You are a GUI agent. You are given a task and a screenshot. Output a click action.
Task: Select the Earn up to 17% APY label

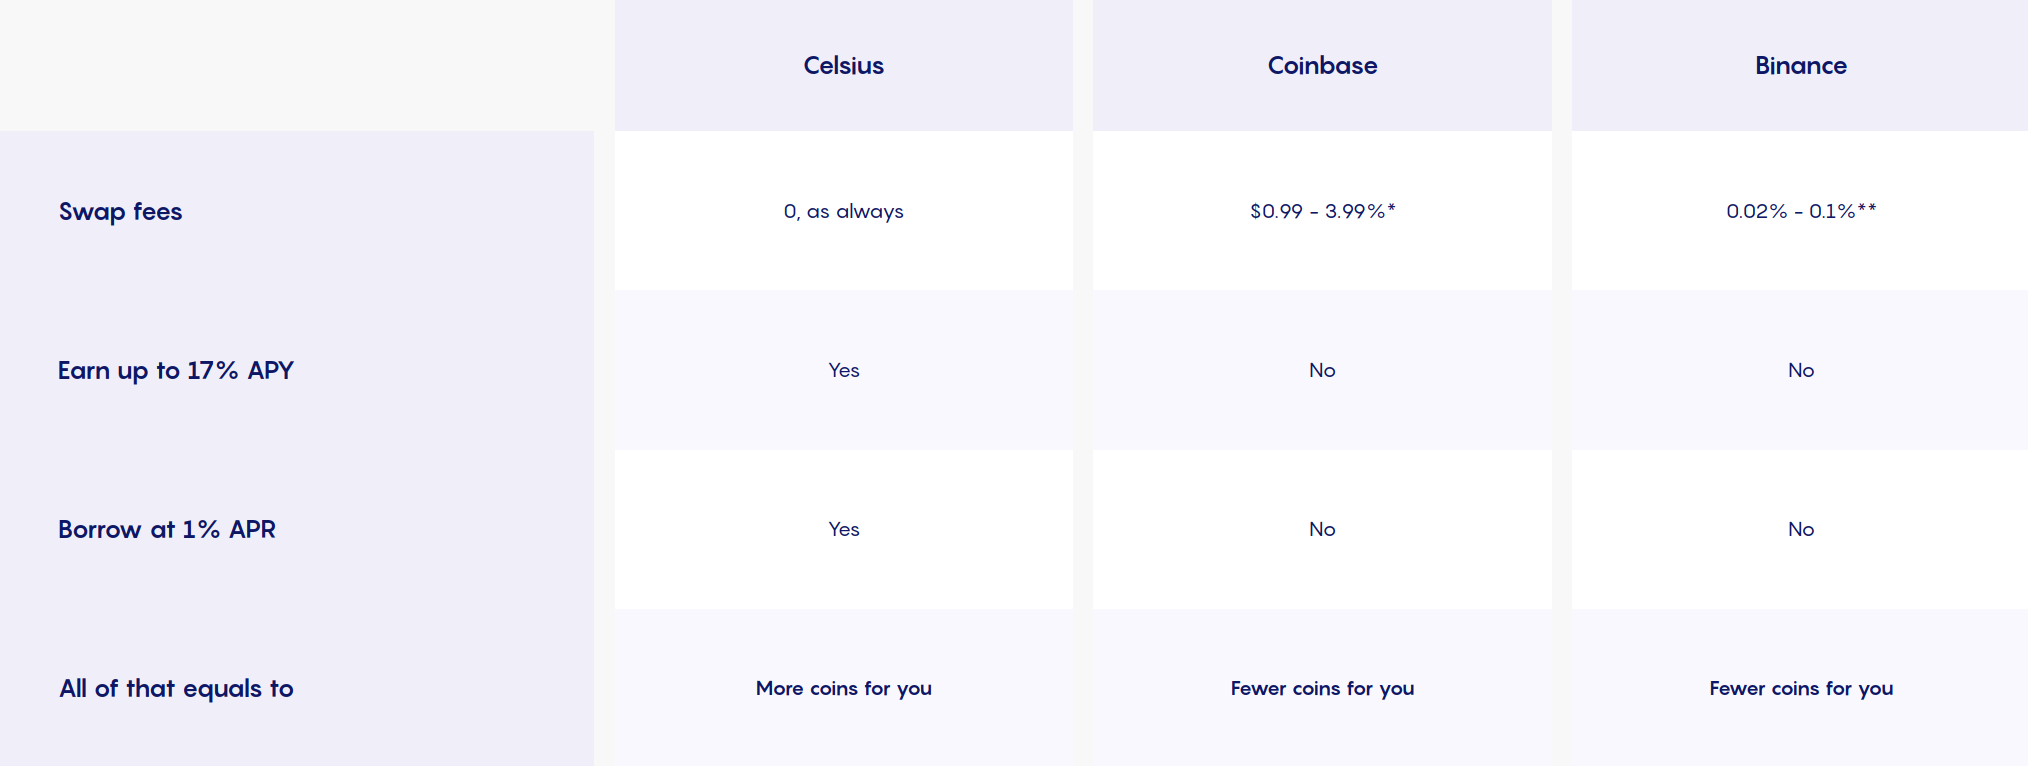click(x=176, y=371)
